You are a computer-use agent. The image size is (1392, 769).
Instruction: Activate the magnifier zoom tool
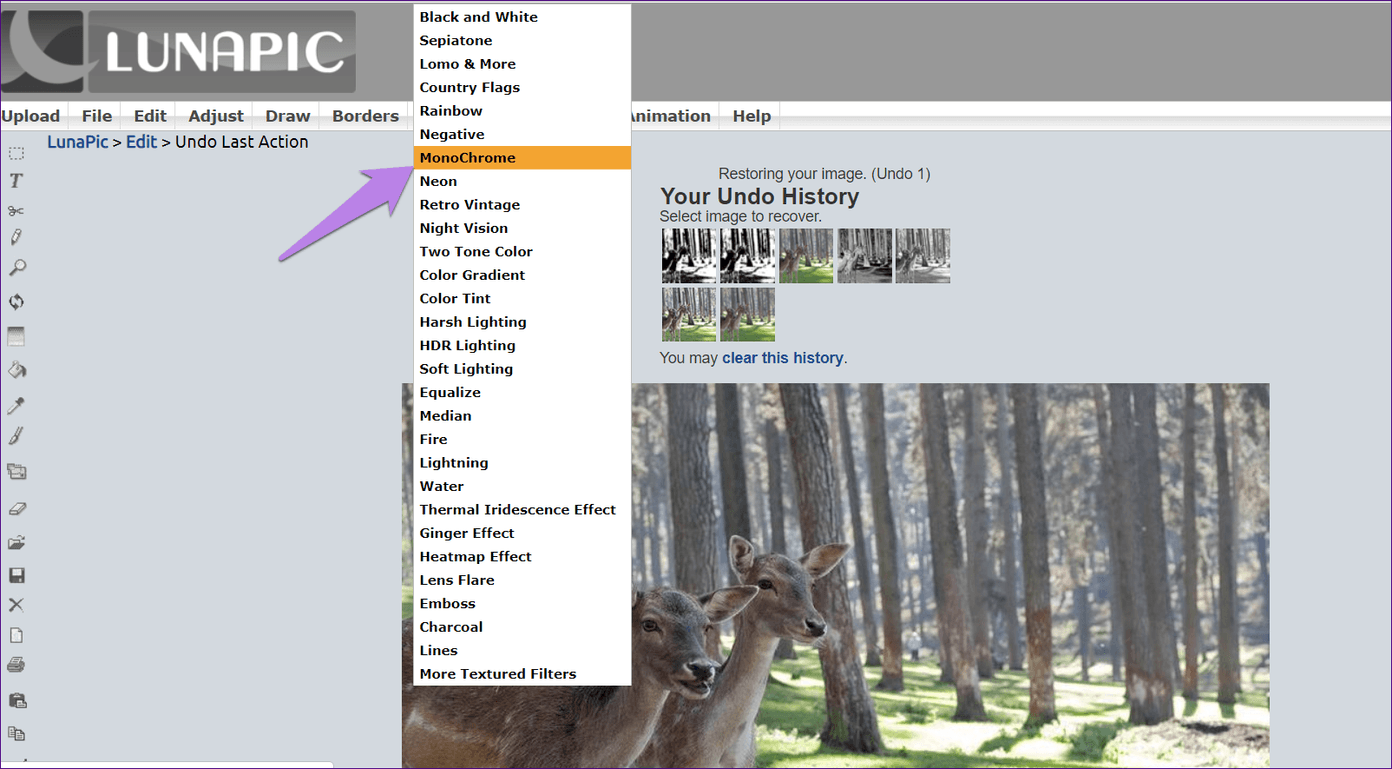point(16,268)
